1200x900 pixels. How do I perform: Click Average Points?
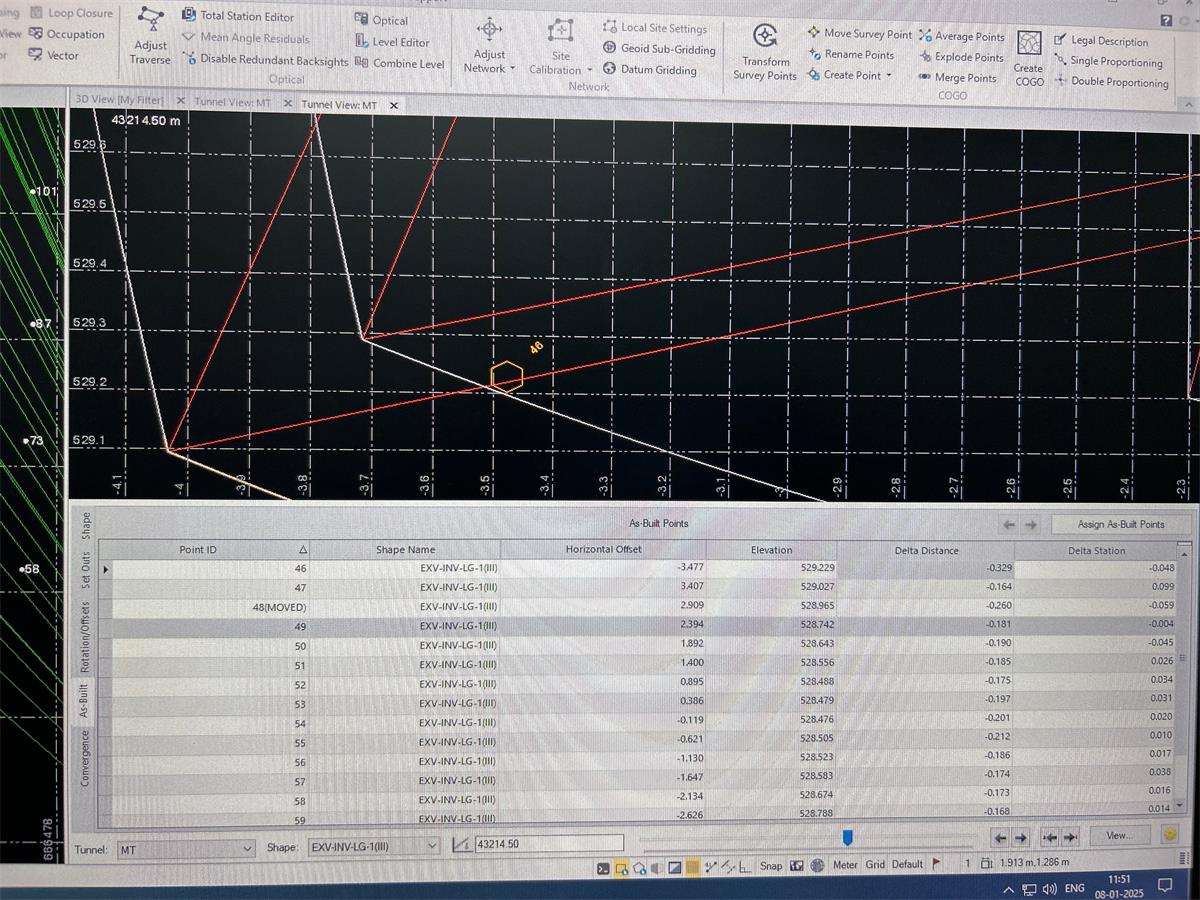pos(961,37)
